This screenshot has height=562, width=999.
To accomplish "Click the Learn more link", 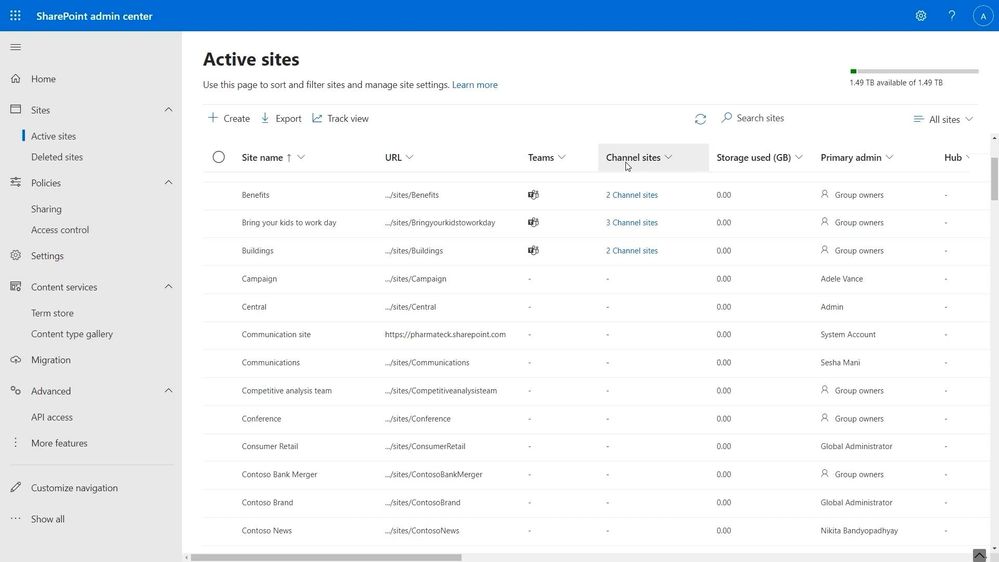I will 475,85.
